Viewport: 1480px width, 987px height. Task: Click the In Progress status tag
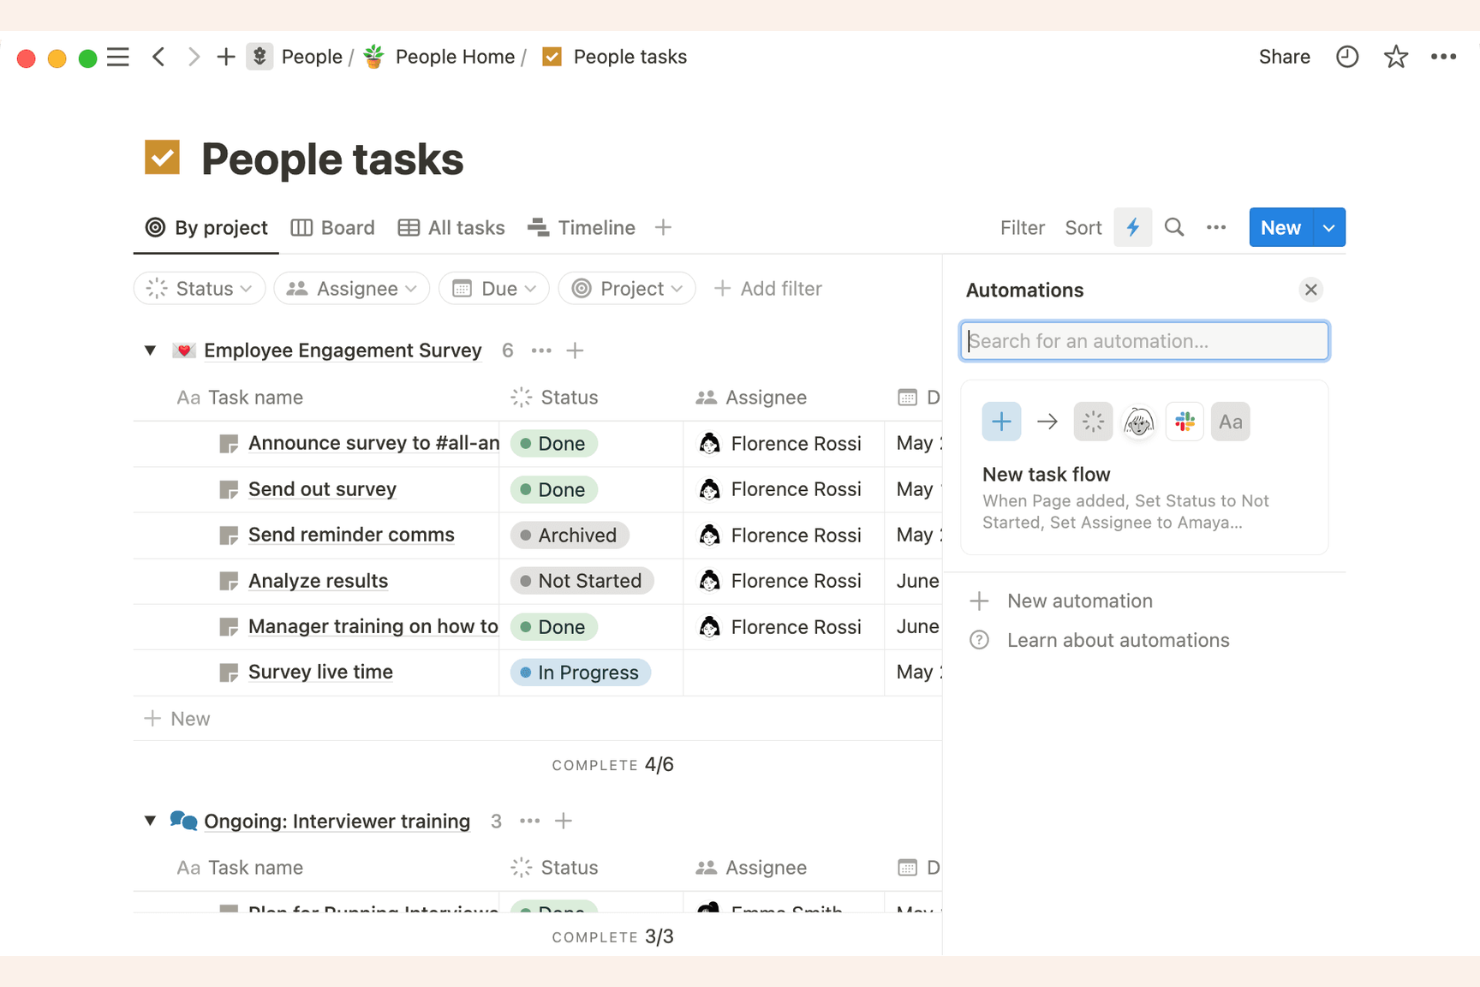580,673
